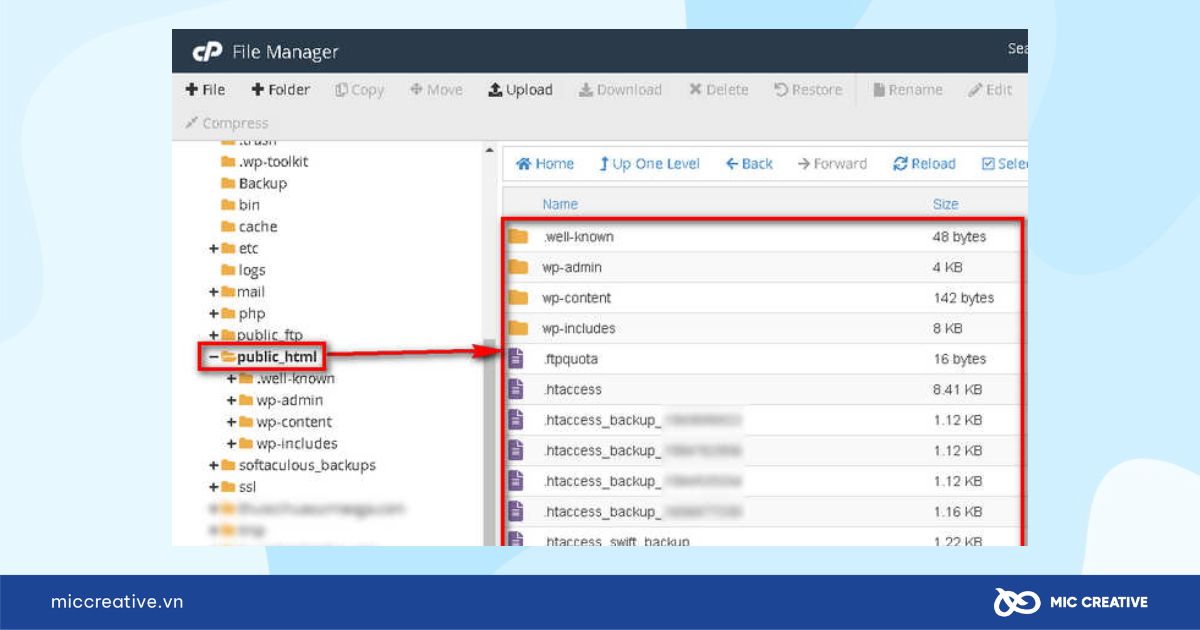Screen dimensions: 1200x630
Task: Sort files by Size column header
Action: coord(945,204)
